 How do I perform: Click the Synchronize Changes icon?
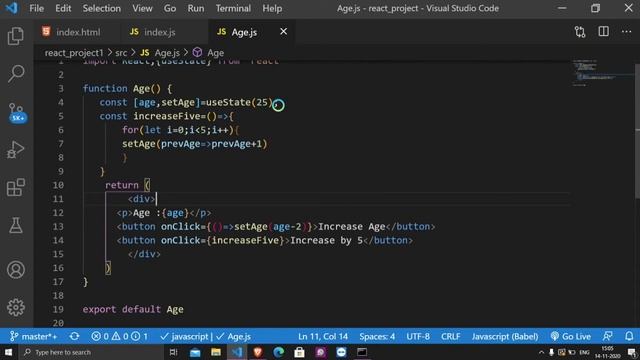point(74,337)
